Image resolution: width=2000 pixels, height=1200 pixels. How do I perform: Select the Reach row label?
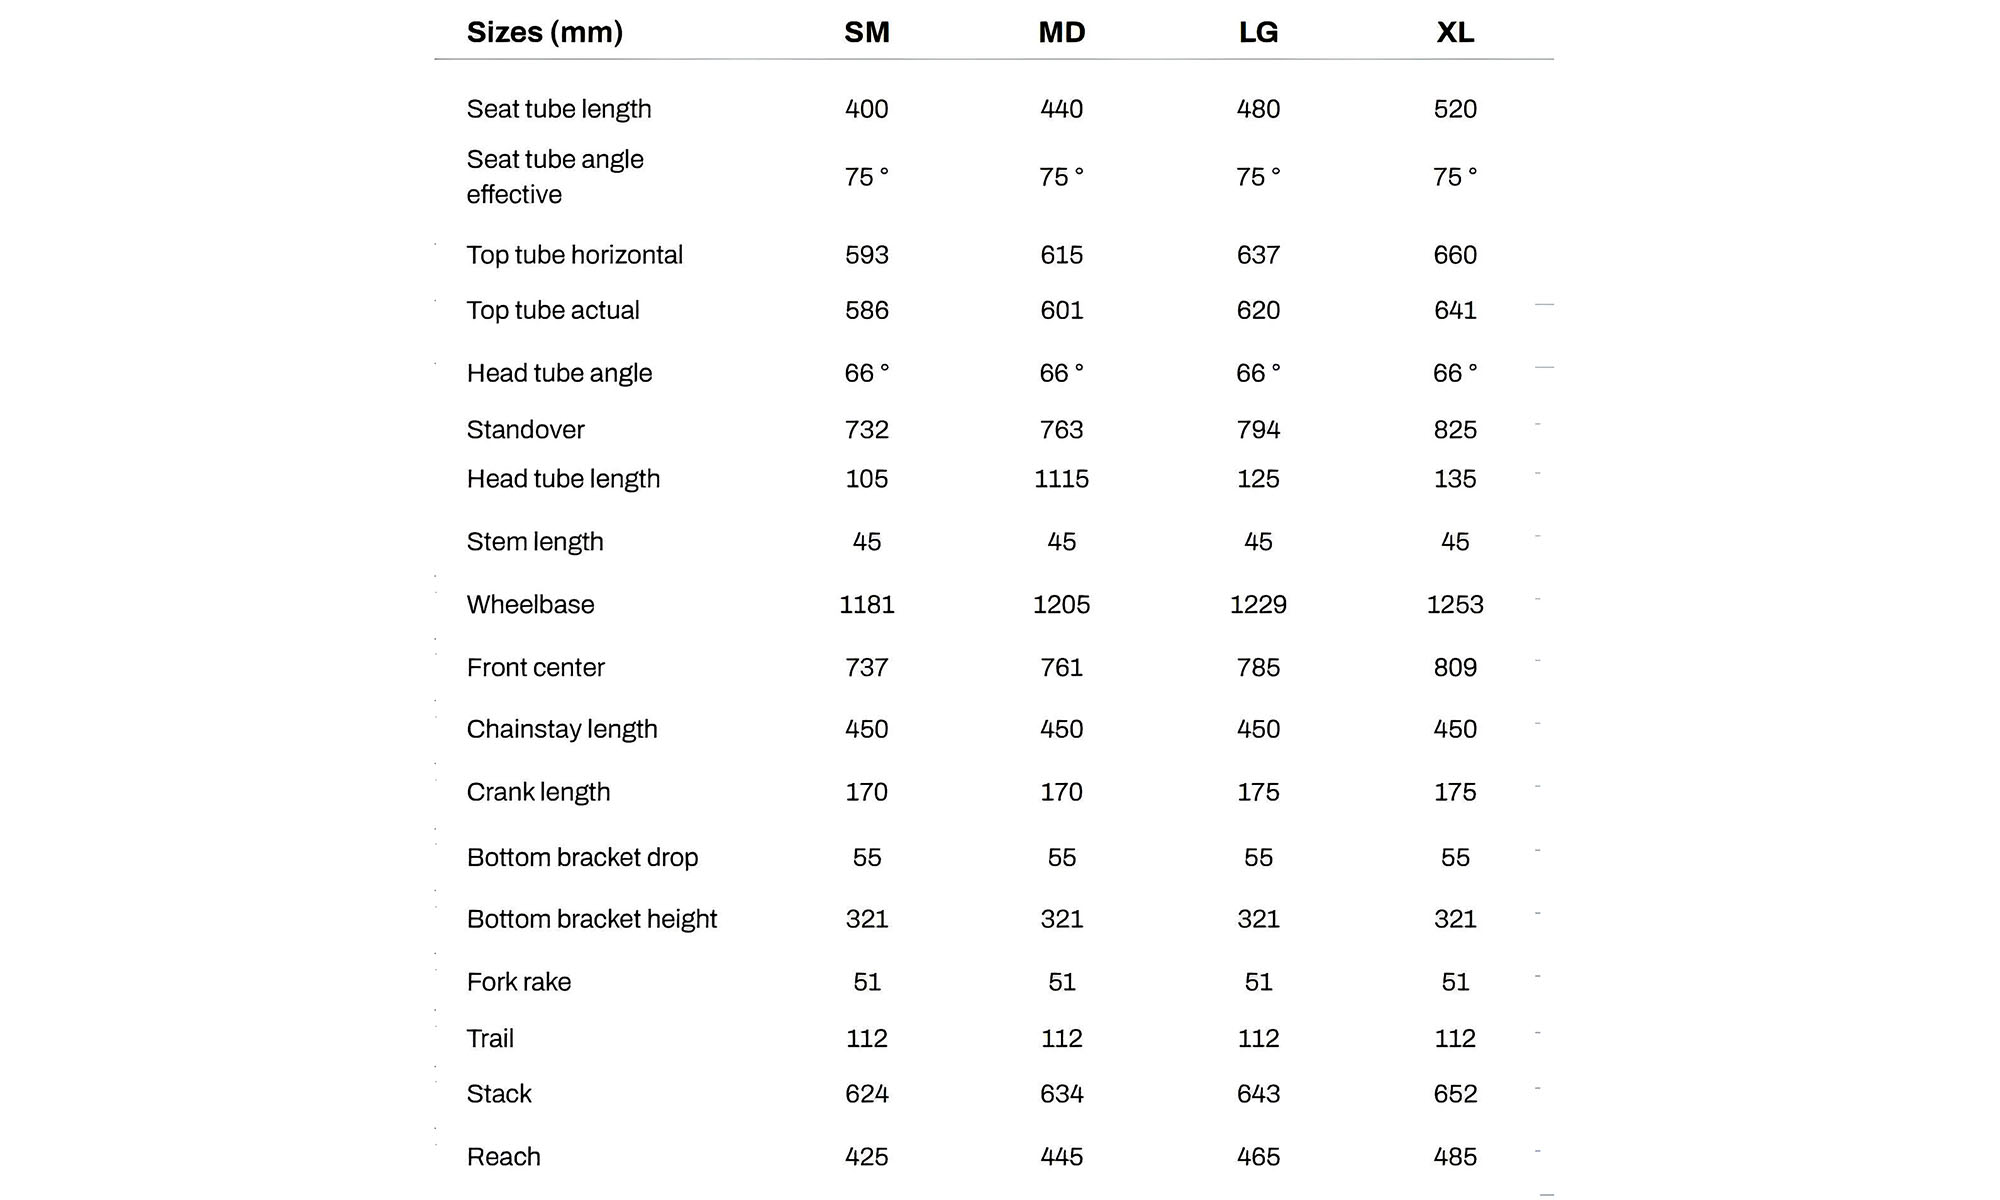(503, 1157)
